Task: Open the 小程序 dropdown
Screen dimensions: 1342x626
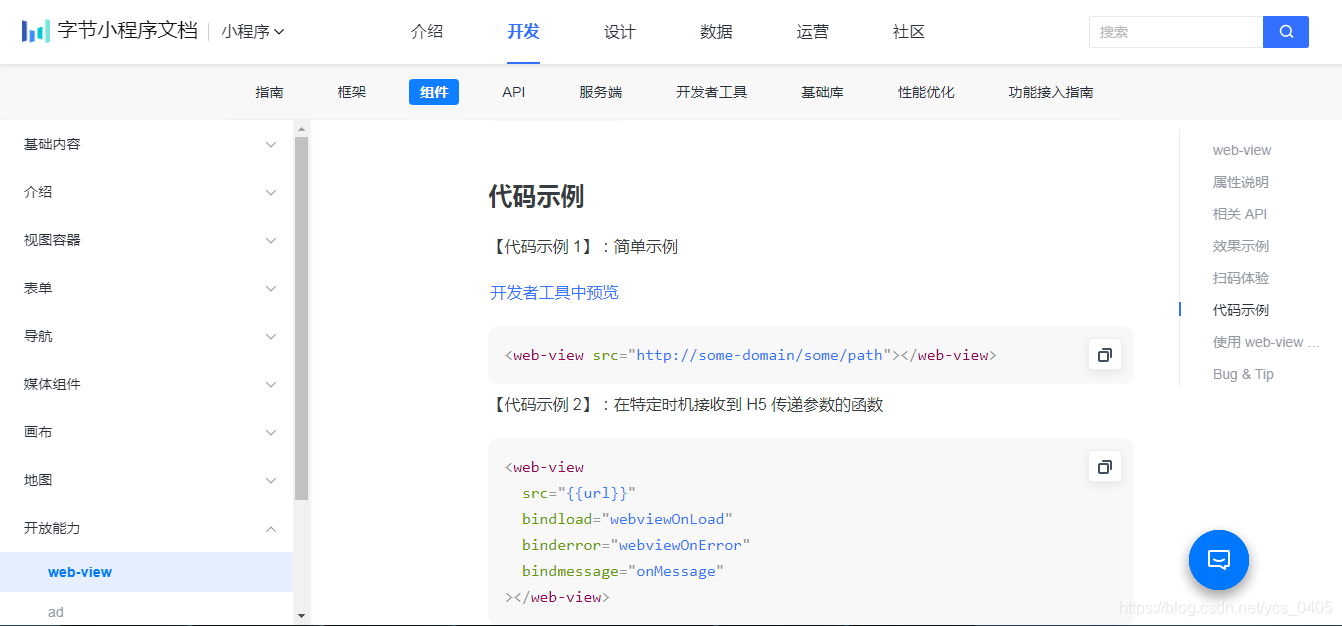Action: tap(248, 31)
